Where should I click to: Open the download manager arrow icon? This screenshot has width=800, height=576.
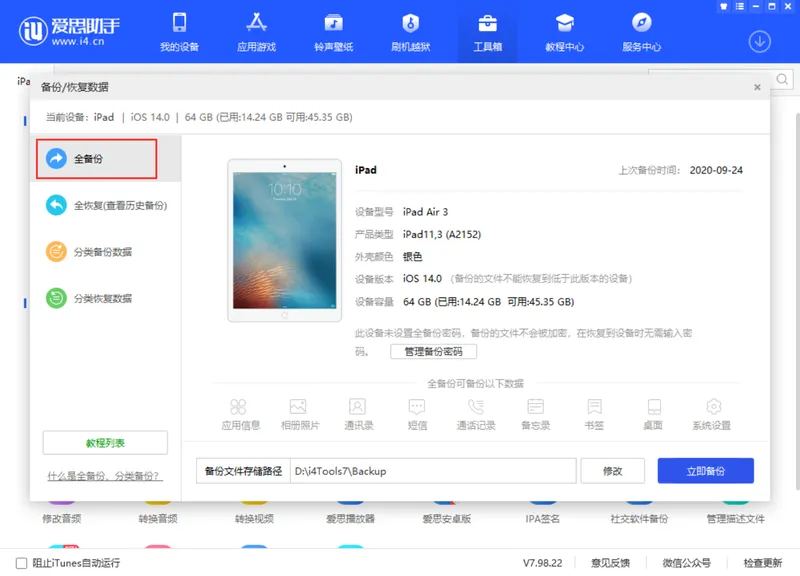point(759,41)
